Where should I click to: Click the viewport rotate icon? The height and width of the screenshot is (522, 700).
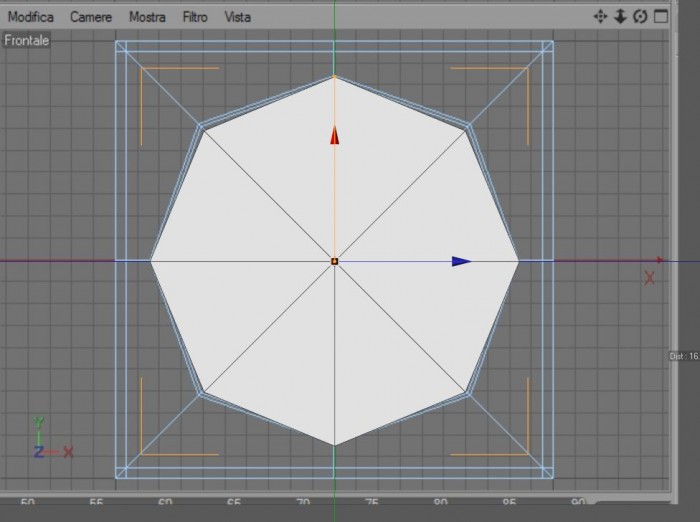click(x=640, y=17)
